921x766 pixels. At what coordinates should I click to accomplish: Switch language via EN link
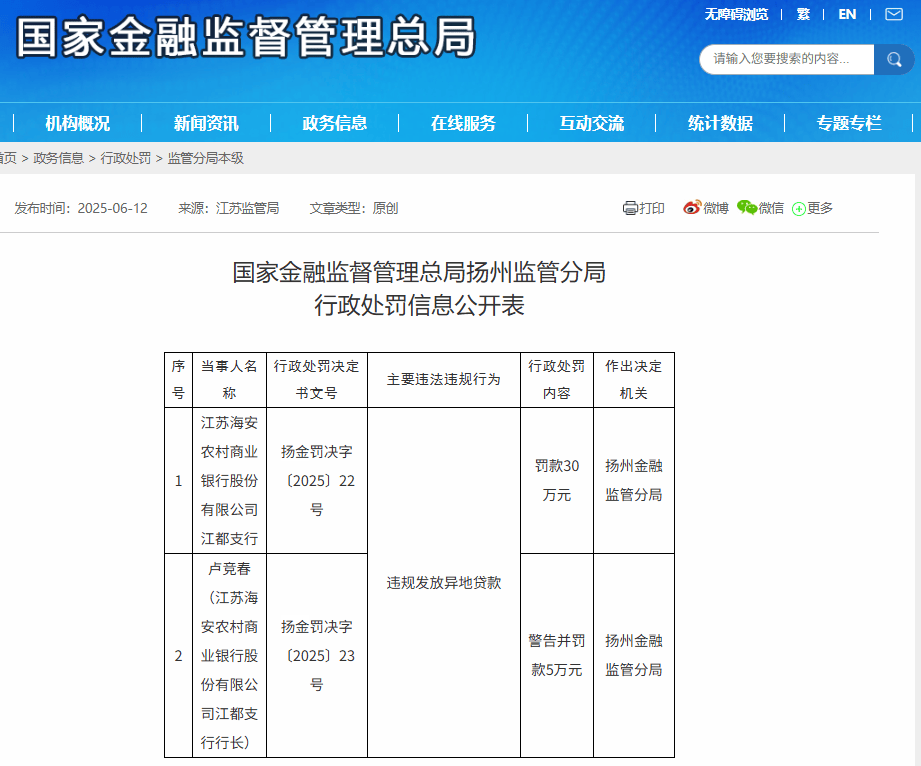click(x=847, y=14)
